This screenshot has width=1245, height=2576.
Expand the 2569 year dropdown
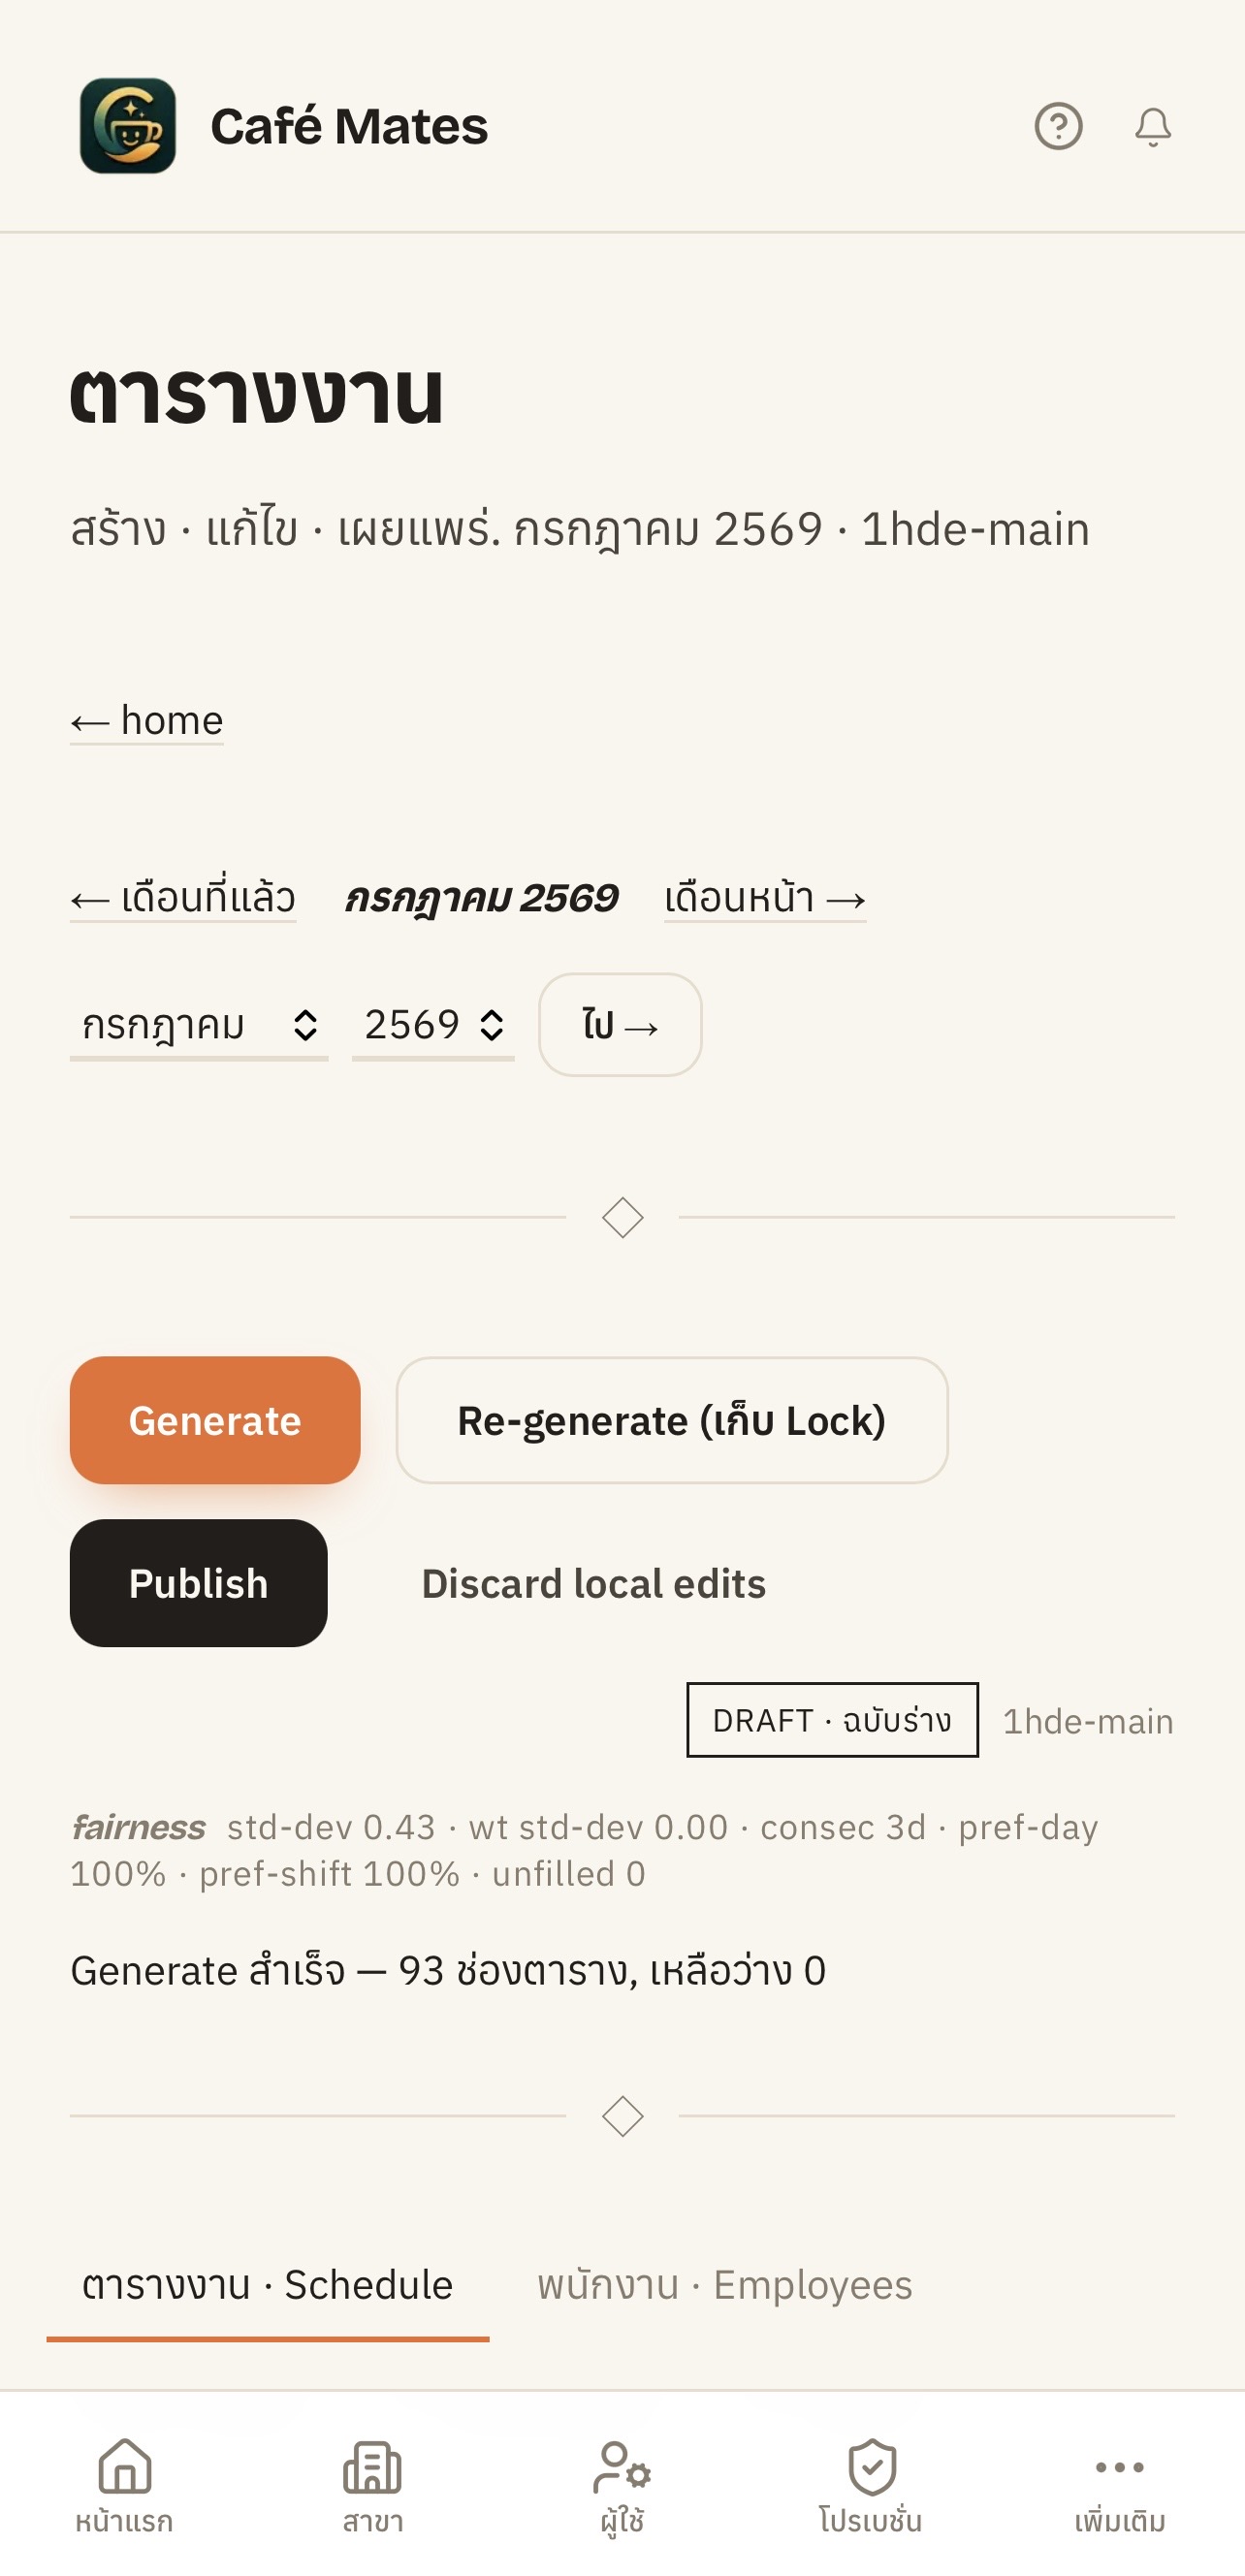click(x=433, y=1025)
